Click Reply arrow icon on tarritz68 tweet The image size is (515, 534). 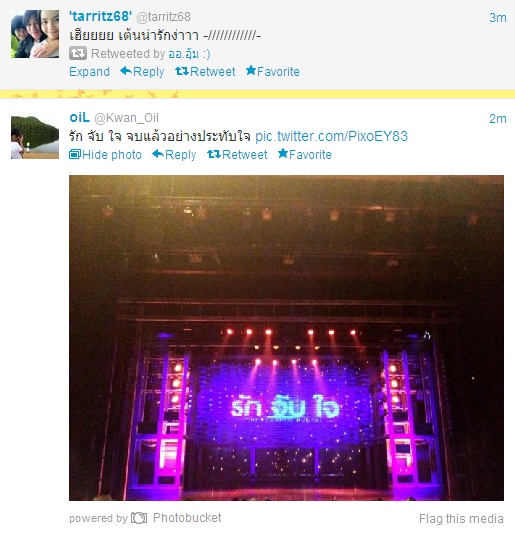coord(126,71)
